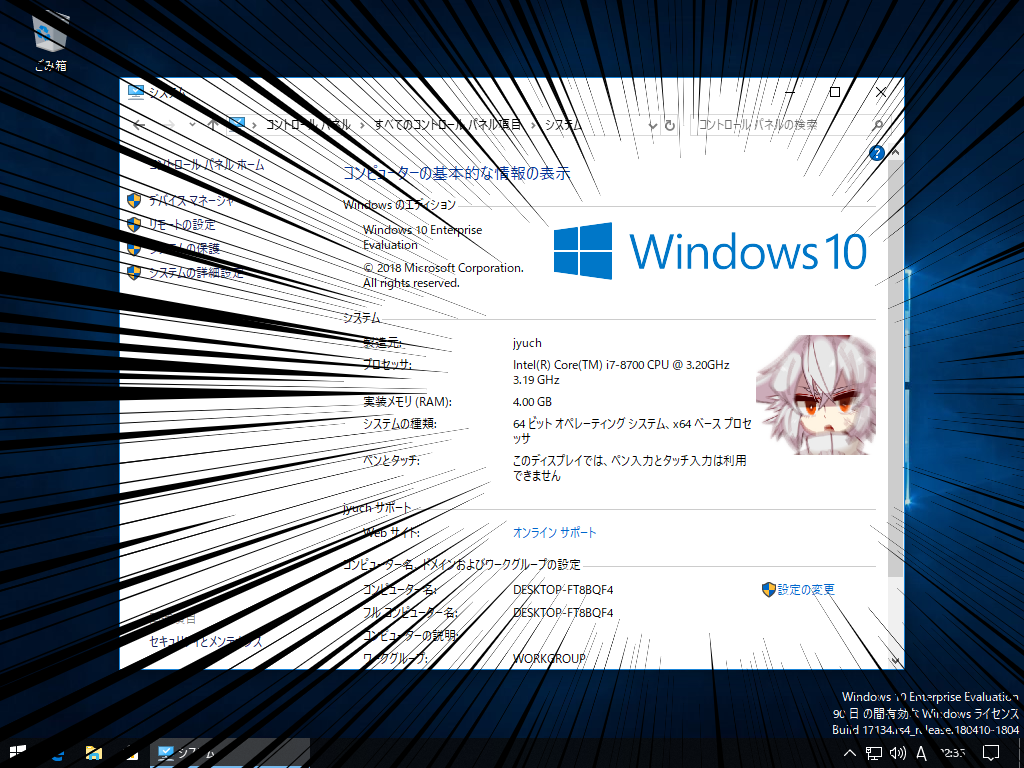Click the search magnifier icon
The height and width of the screenshot is (768, 1024).
[878, 125]
